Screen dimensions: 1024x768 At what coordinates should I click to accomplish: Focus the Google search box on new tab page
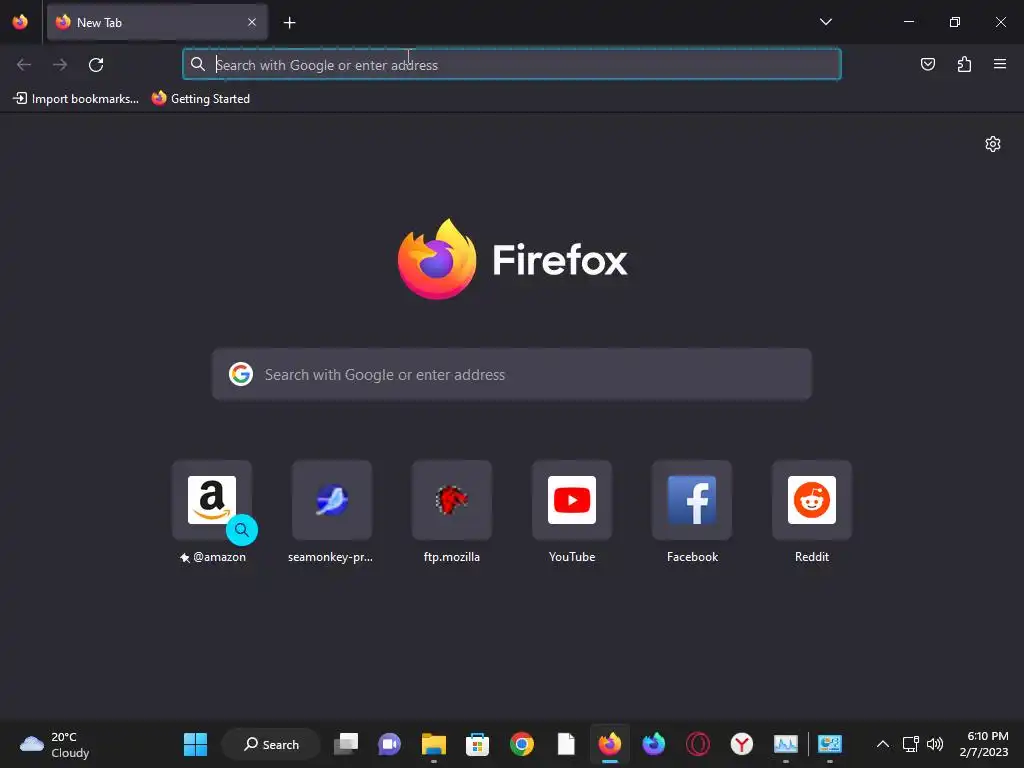pyautogui.click(x=511, y=374)
